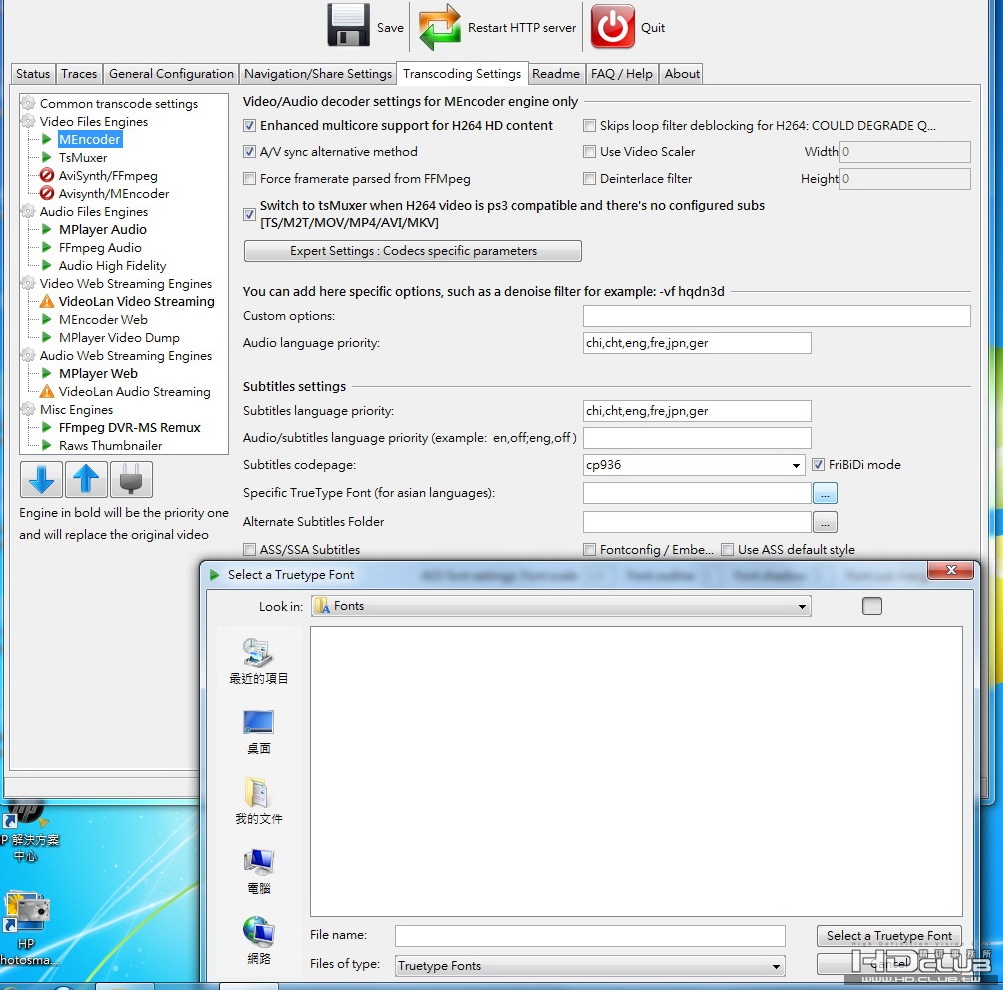Click warning icon beside VideoLan Audio Streaming
Viewport: 1003px width, 990px height.
coord(47,391)
